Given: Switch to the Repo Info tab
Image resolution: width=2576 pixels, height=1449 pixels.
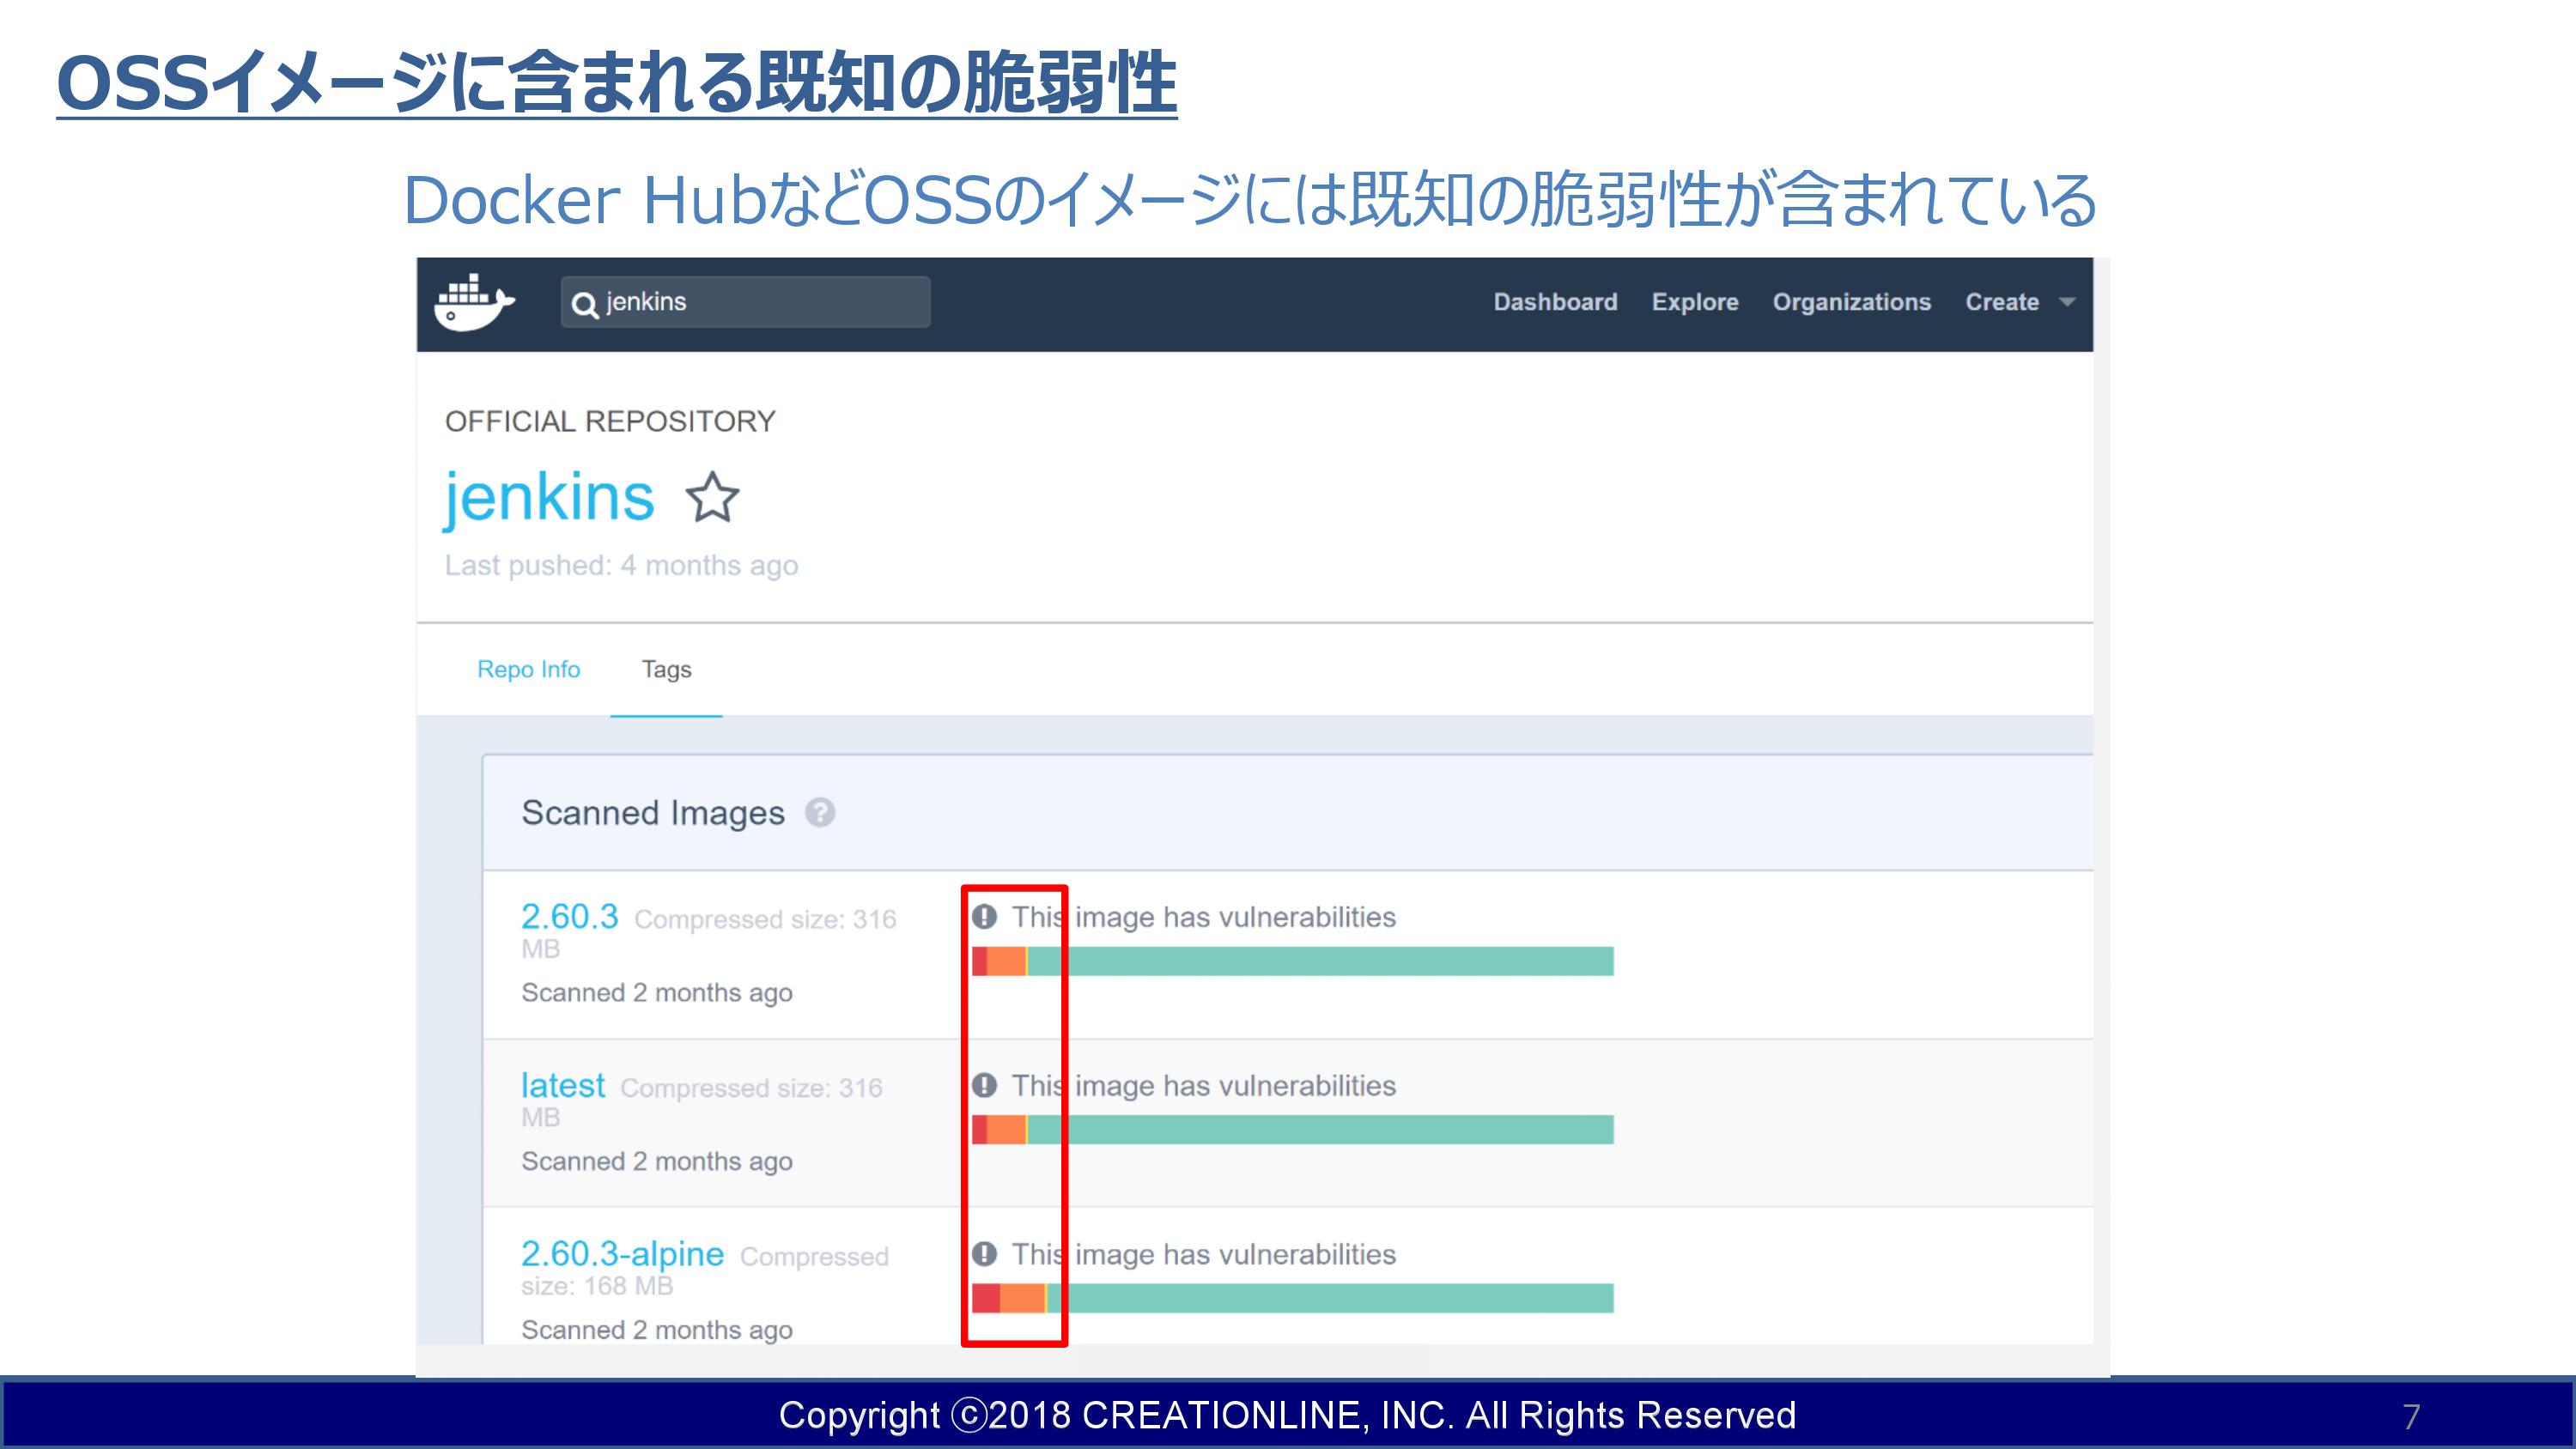Looking at the screenshot, I should click(x=528, y=669).
